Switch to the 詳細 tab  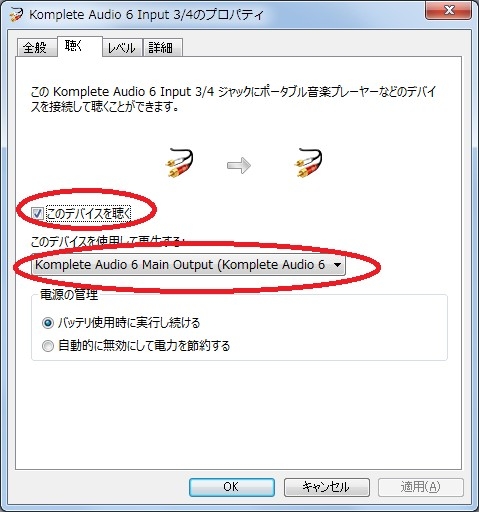[x=161, y=47]
